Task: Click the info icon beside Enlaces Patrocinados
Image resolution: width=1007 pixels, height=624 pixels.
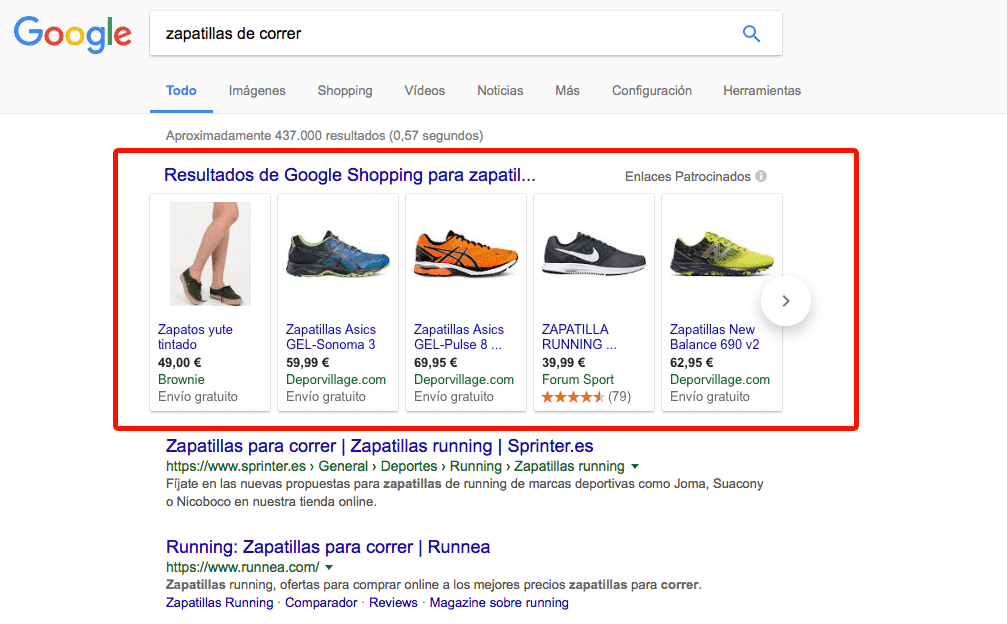Action: [x=762, y=175]
